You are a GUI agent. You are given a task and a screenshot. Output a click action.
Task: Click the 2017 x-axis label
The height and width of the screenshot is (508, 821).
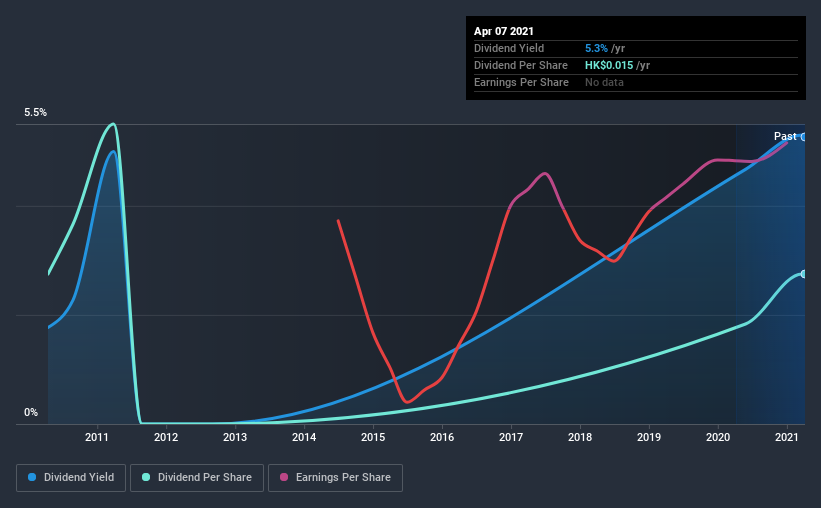[511, 437]
